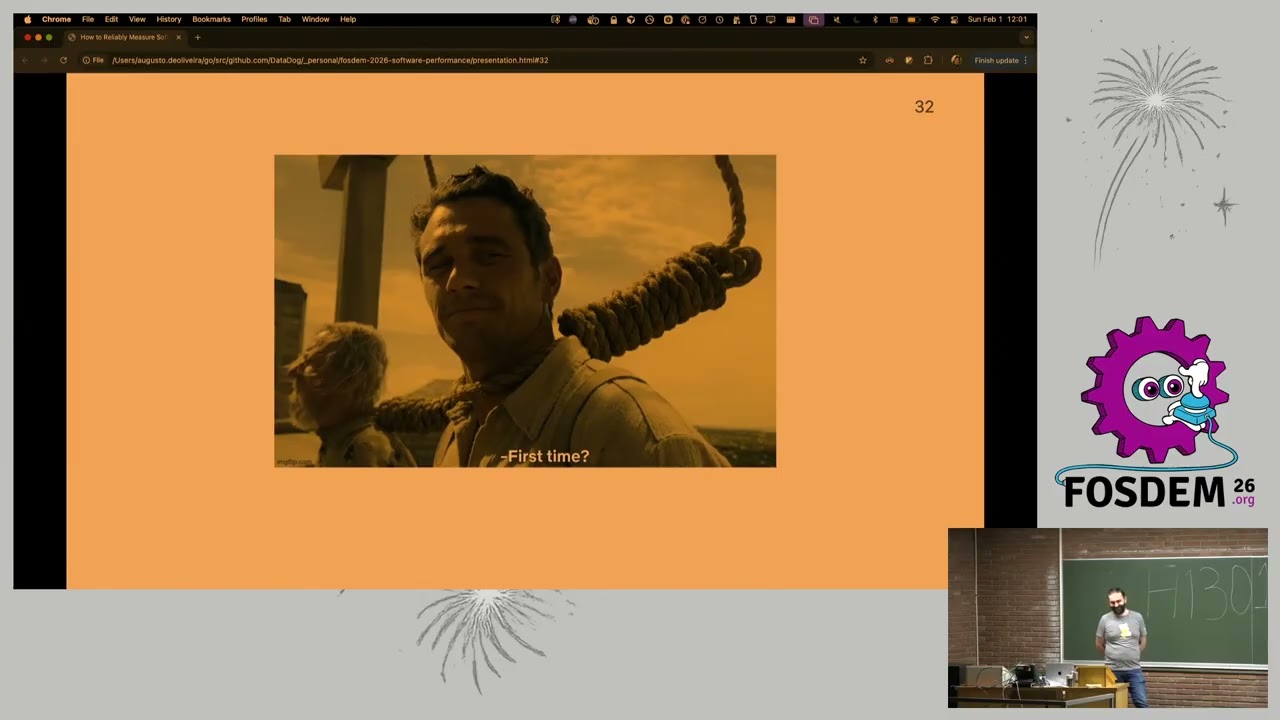
Task: Click the pencil note extension icon
Action: [909, 60]
